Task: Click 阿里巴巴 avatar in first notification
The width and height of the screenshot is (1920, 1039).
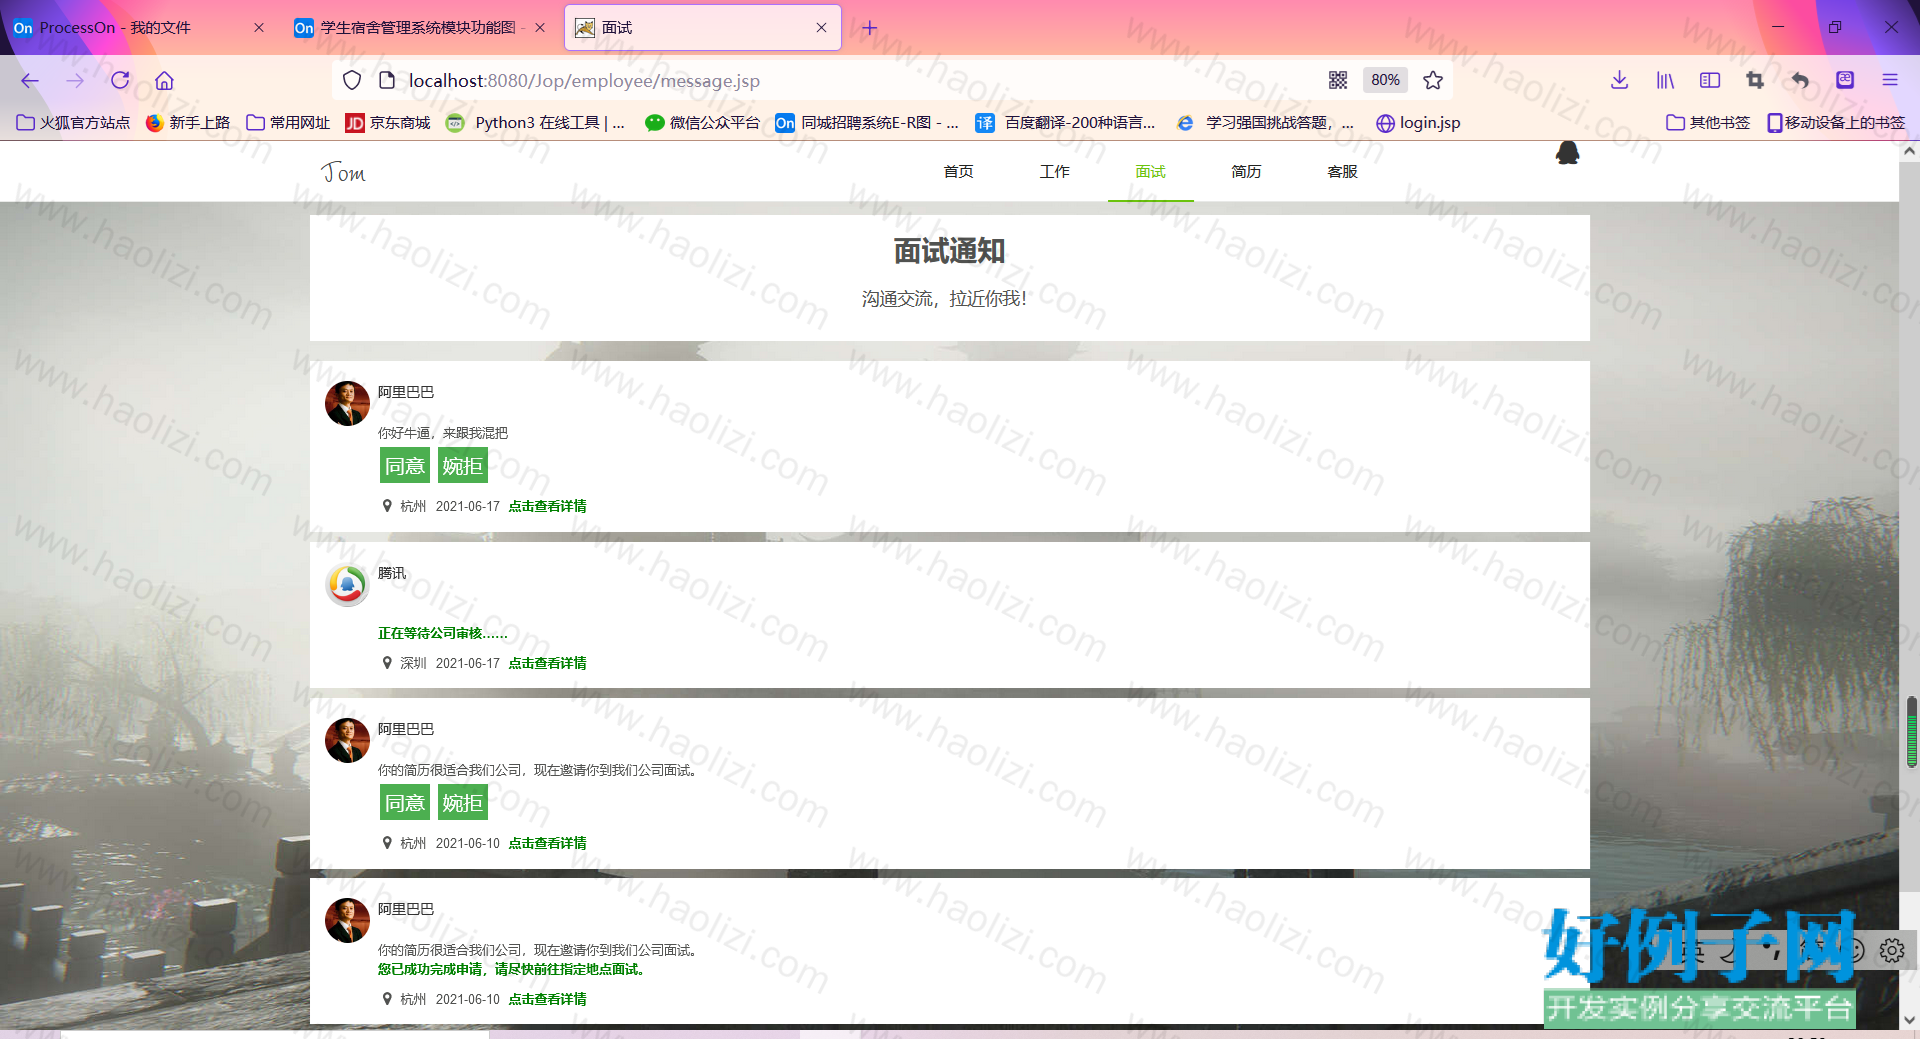Action: (347, 404)
